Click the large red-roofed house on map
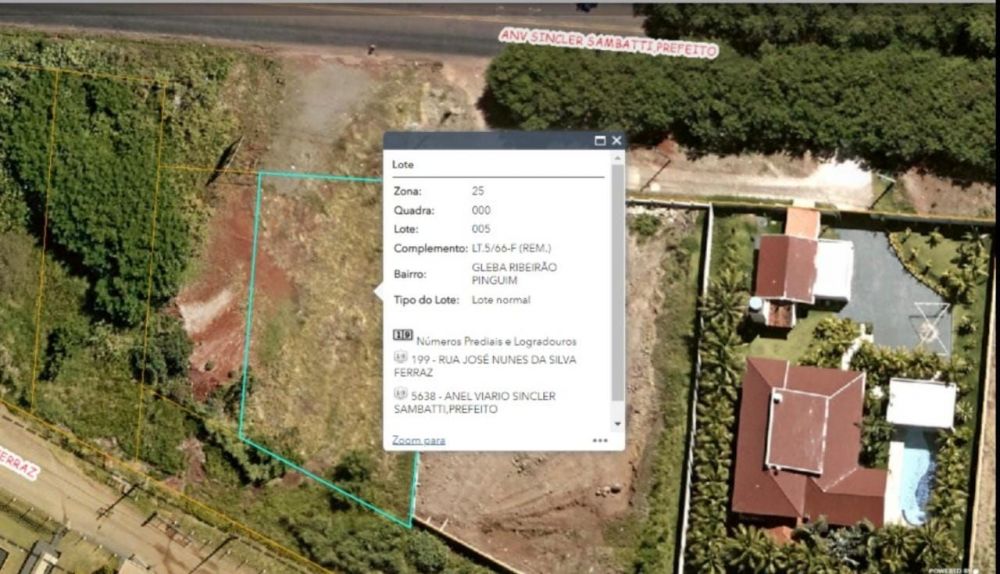The width and height of the screenshot is (1000, 574). pos(804,440)
